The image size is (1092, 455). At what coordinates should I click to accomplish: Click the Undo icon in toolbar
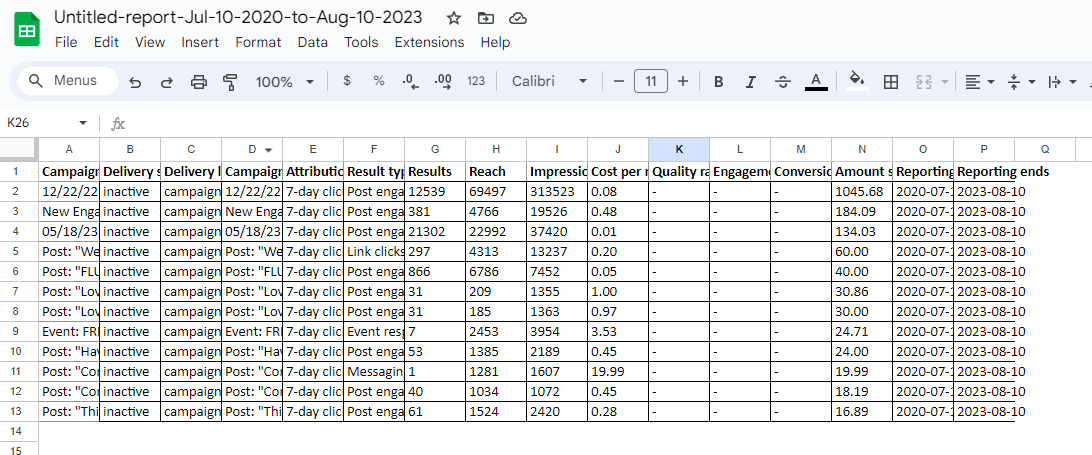[135, 81]
